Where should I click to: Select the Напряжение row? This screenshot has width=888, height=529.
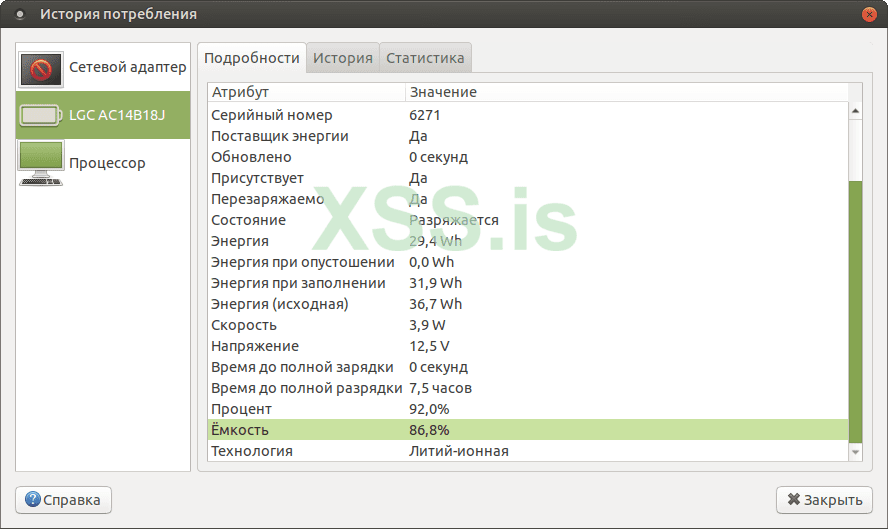[x=528, y=346]
